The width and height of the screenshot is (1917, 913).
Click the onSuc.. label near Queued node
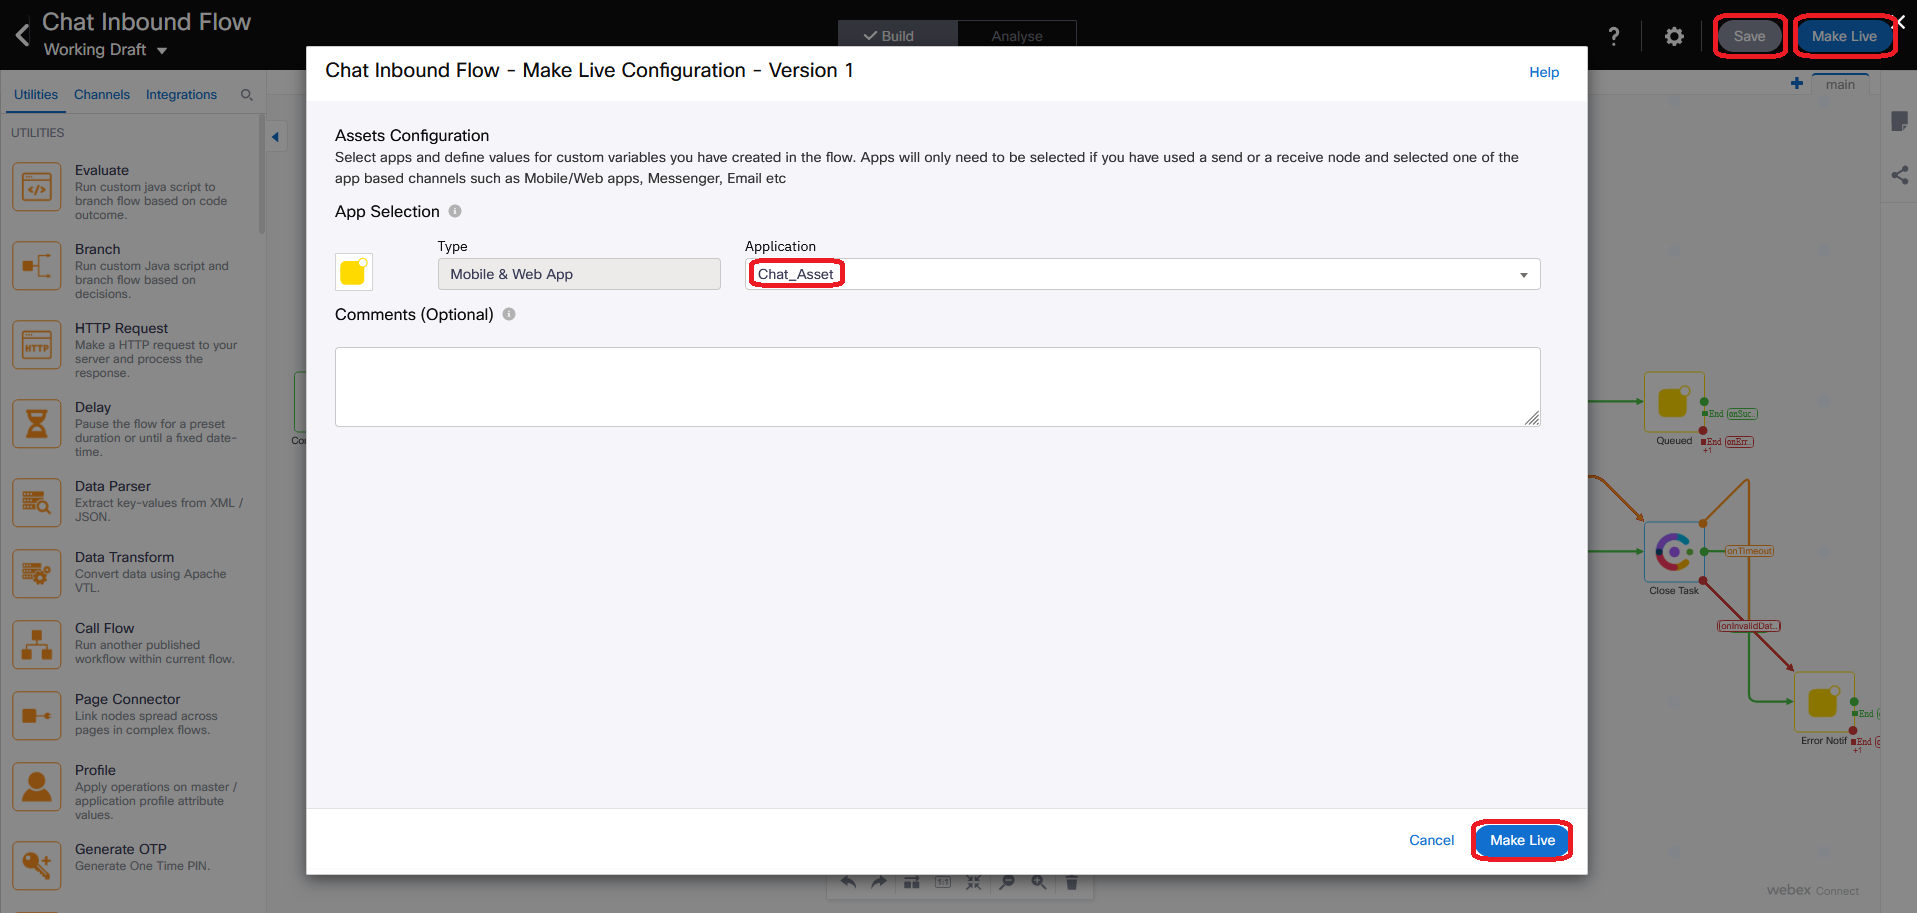(x=1741, y=414)
